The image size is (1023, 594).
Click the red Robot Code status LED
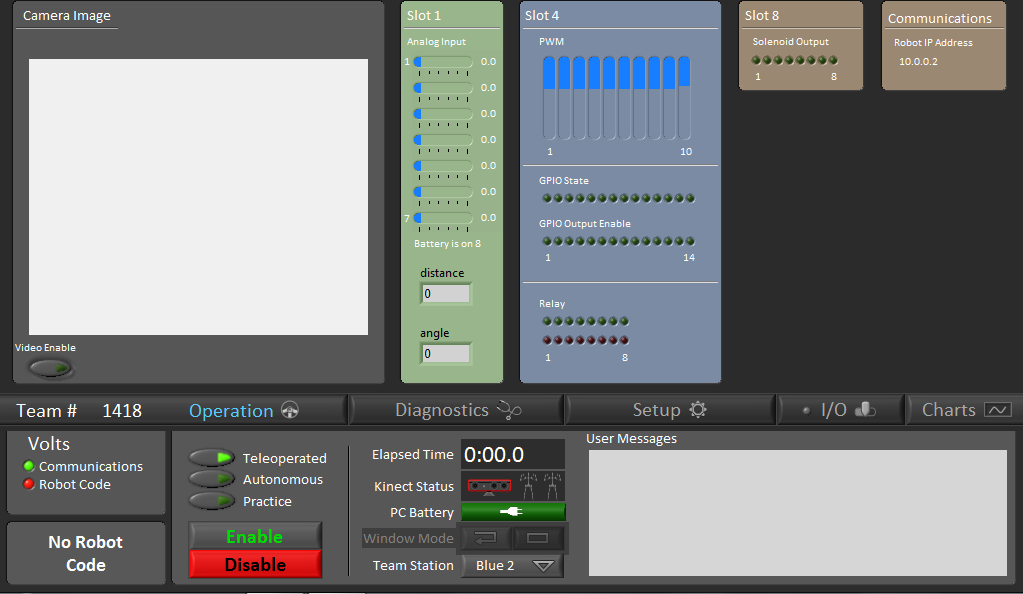click(29, 484)
